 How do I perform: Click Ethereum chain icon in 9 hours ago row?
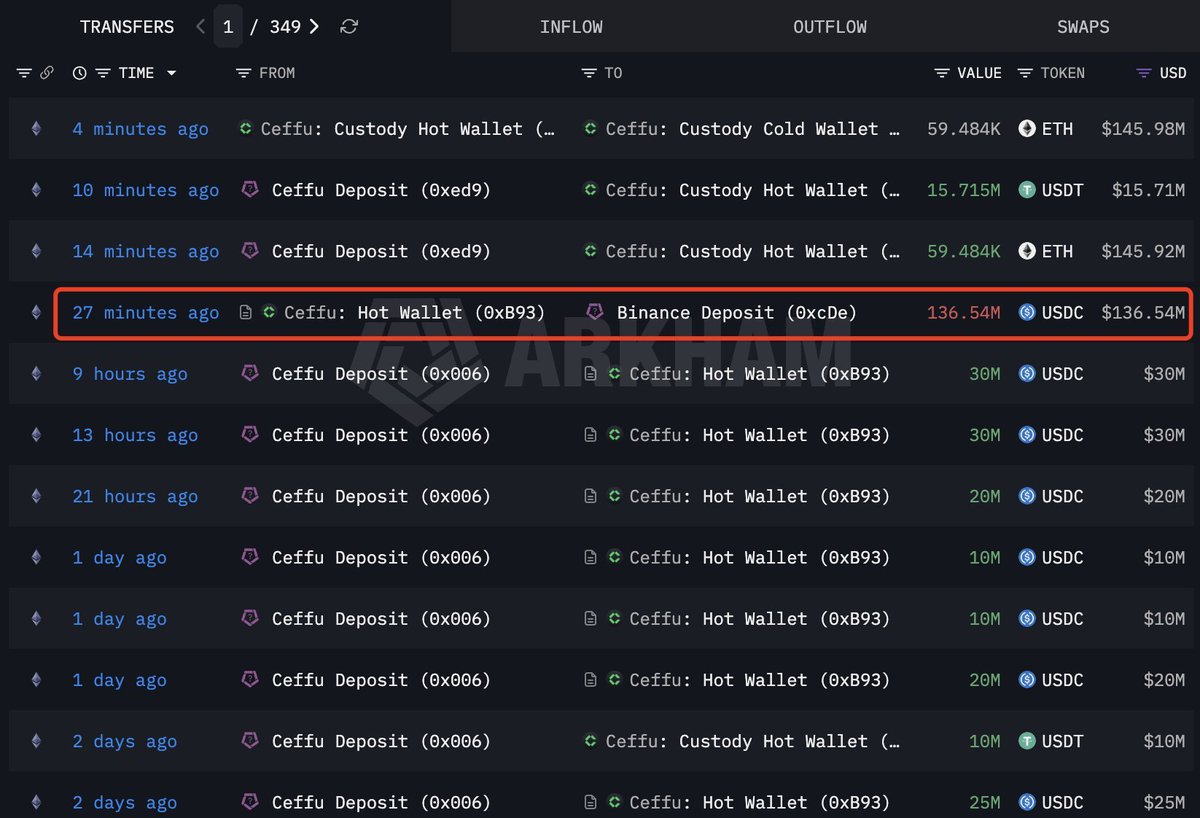(37, 374)
